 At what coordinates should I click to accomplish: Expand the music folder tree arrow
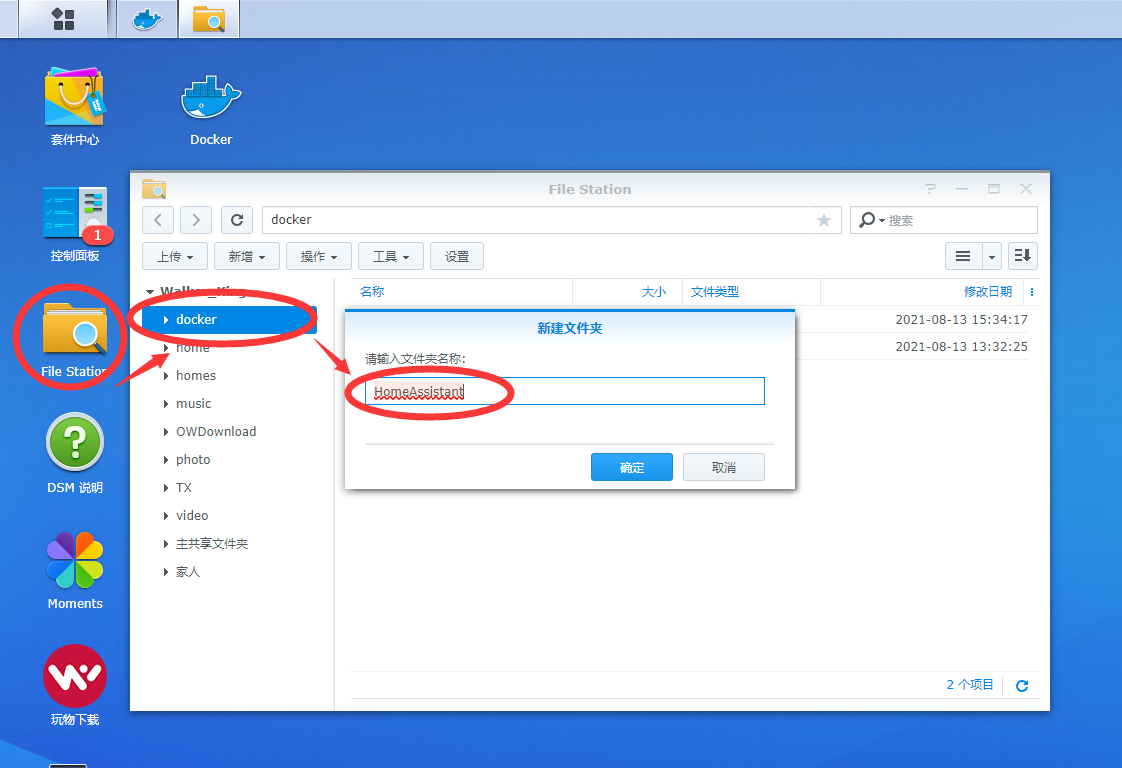point(166,404)
